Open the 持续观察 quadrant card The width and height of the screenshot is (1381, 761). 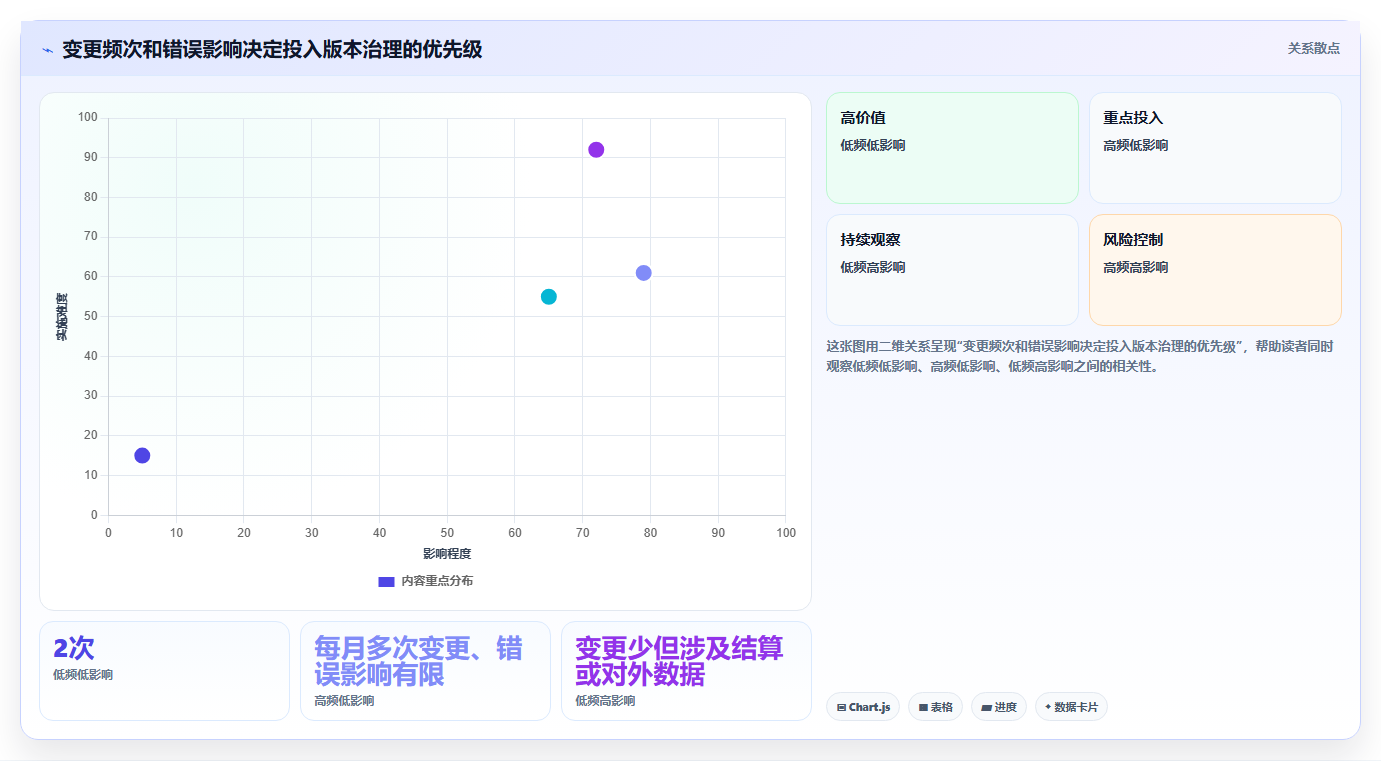coord(952,270)
